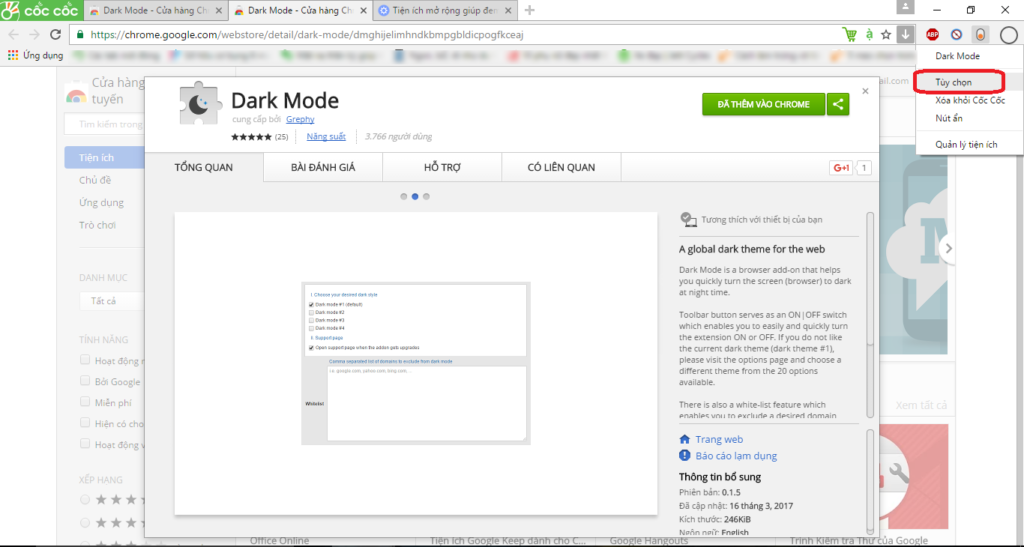Screen dimensions: 1024x547
Task: Open the 'Báo cáo lạm dụng' link
Action: pos(735,456)
